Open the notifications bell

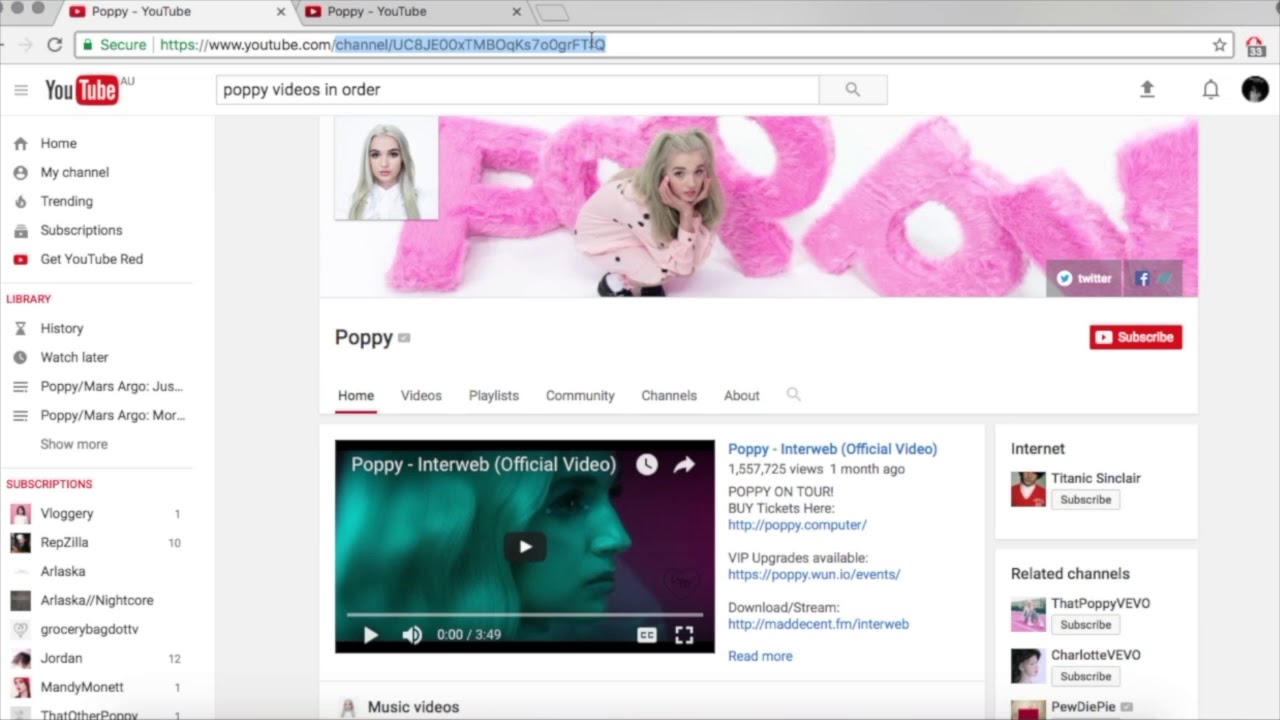1210,89
